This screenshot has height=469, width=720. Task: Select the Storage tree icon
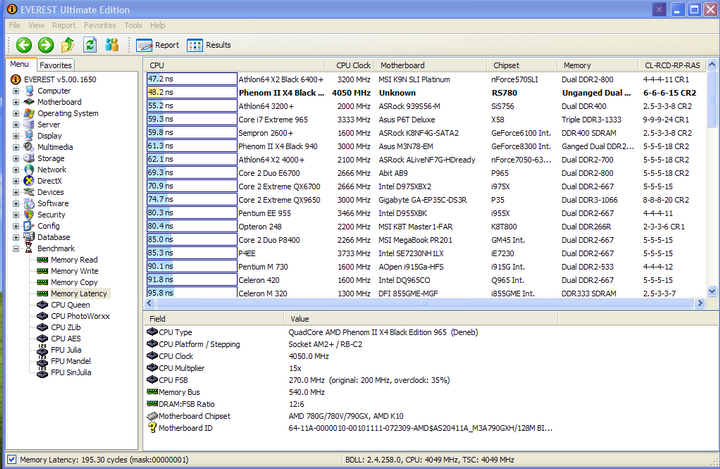[29, 158]
